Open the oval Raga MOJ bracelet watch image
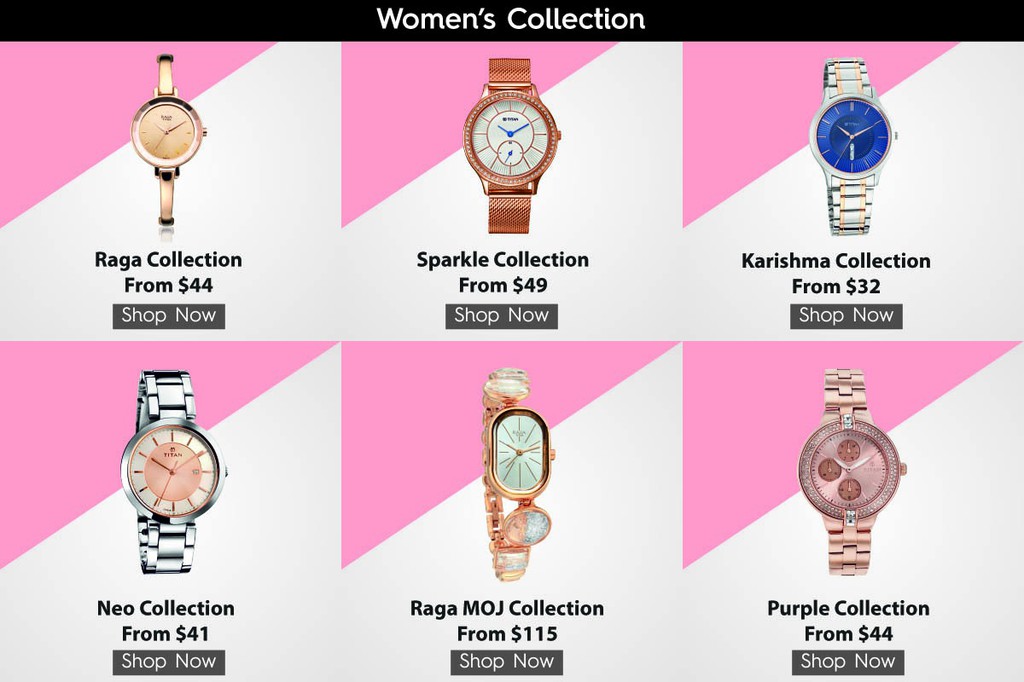 tap(517, 474)
